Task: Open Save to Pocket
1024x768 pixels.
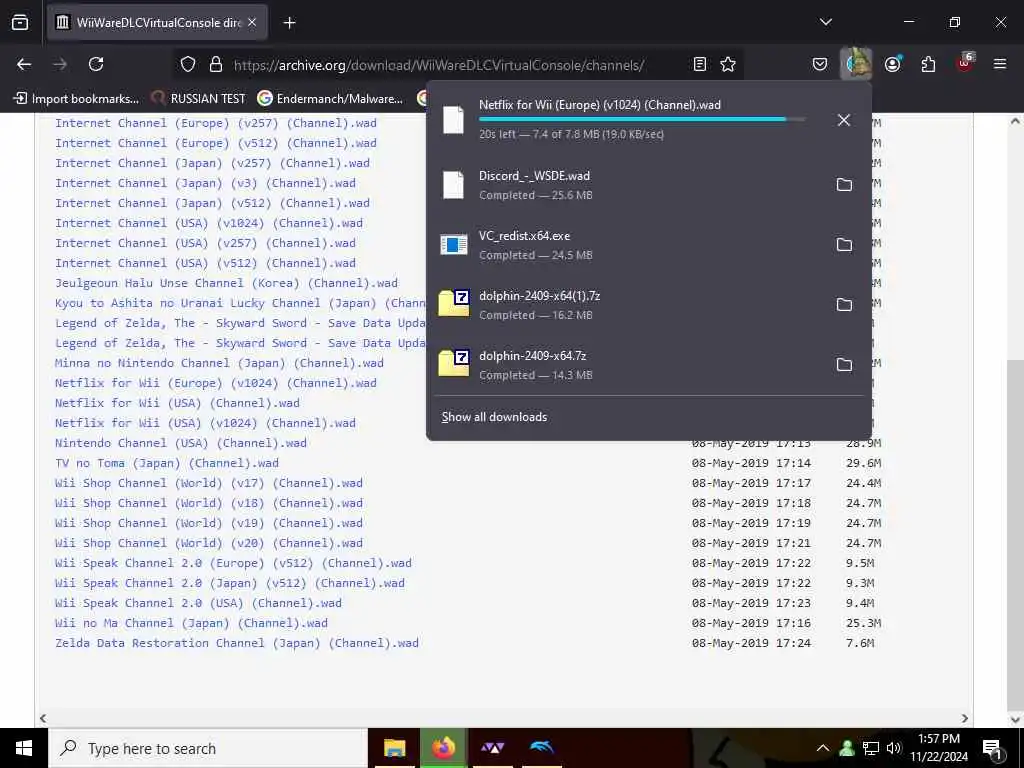Action: 820,64
